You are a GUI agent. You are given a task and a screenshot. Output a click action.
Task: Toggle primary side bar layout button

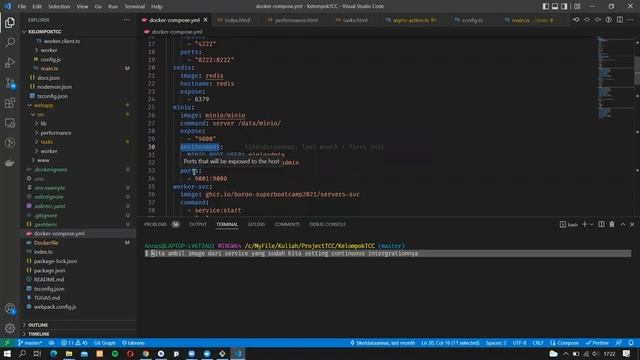546,6
